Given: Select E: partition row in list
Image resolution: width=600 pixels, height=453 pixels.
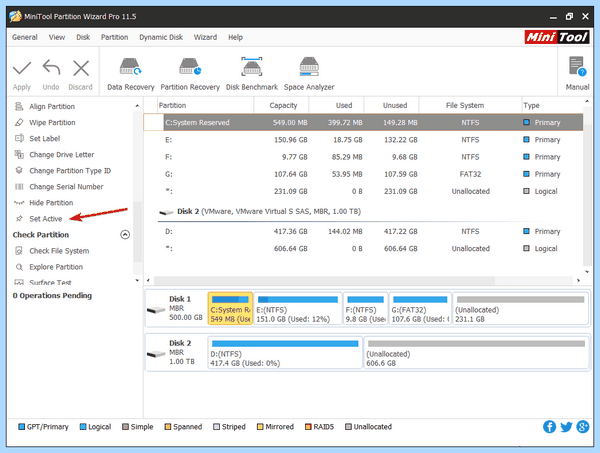Looking at the screenshot, I should tap(363, 140).
